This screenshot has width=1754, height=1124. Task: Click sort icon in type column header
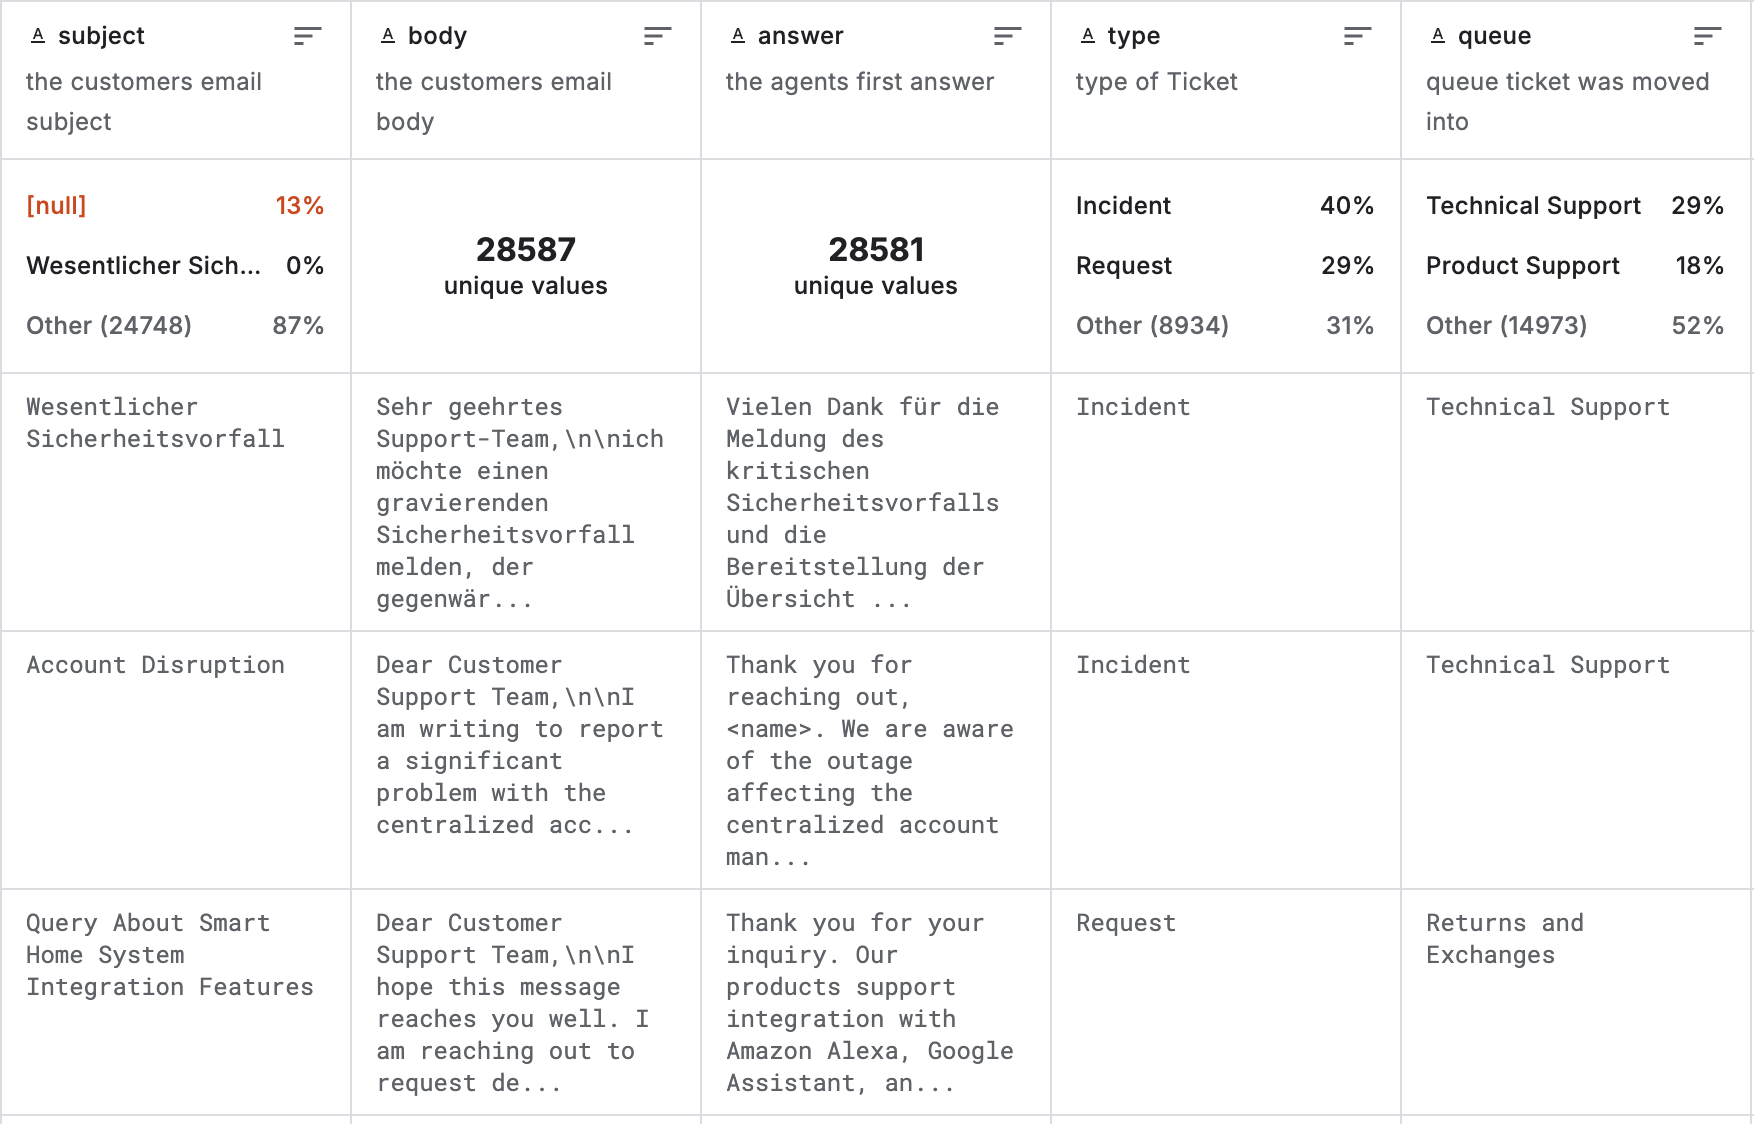[x=1357, y=37]
